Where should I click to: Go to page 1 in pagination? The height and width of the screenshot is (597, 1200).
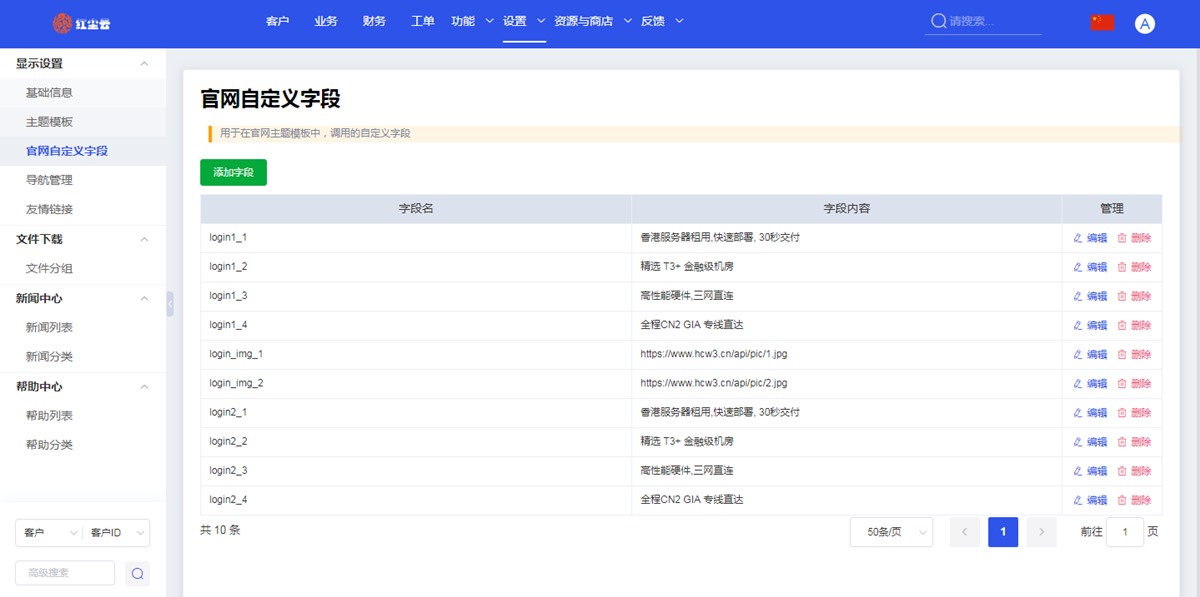coord(1003,532)
